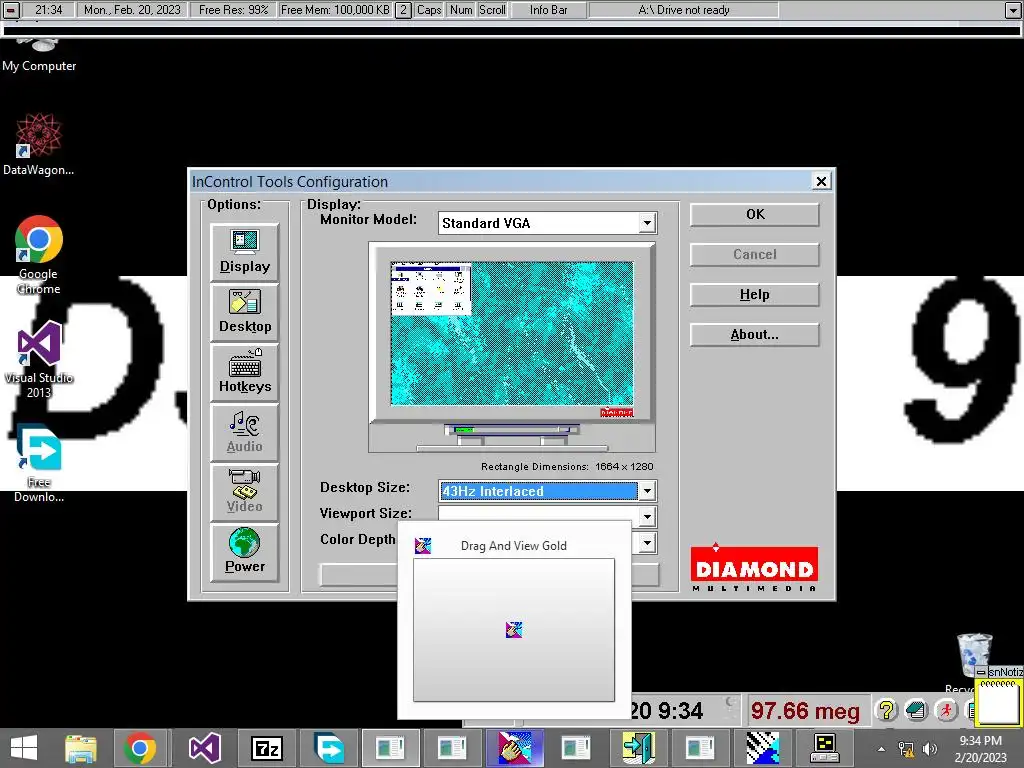Expand the Monitor Model dropdown
Screen dimensions: 1024x768
647,223
